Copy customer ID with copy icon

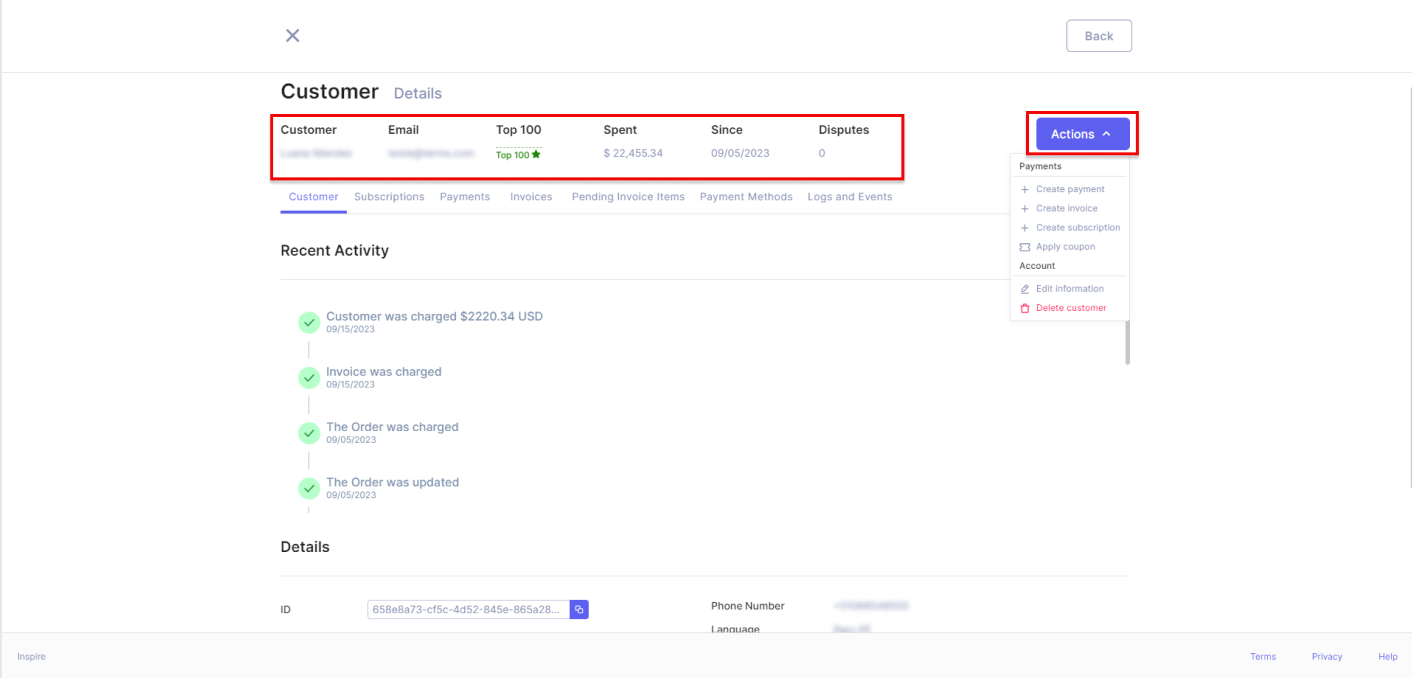pos(579,609)
